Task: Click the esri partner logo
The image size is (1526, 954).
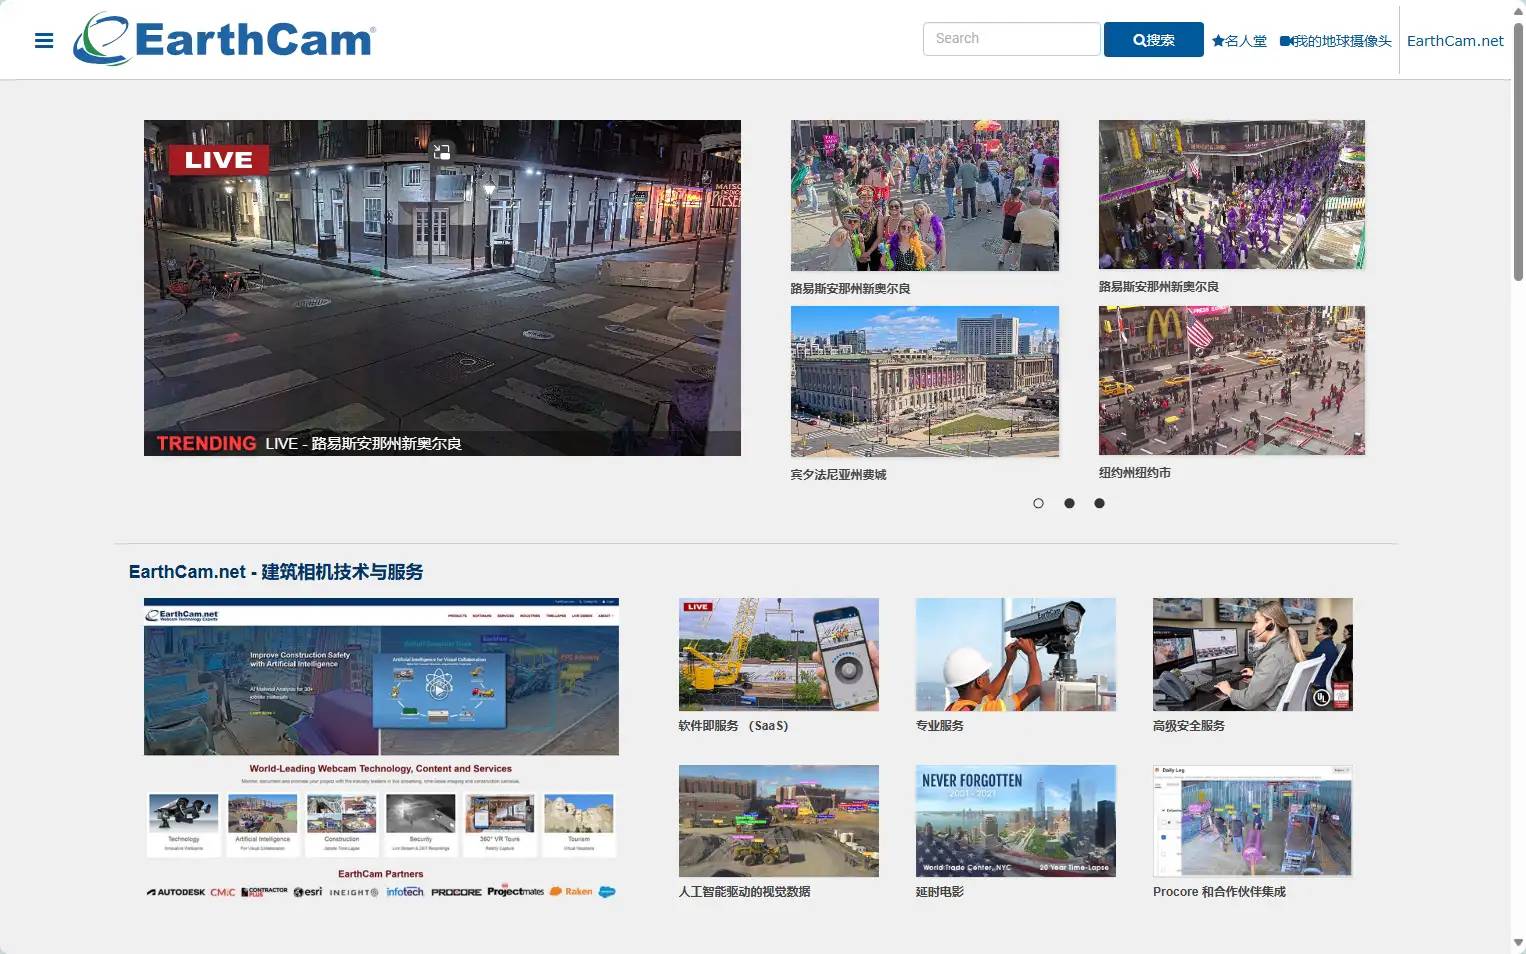Action: tap(309, 891)
